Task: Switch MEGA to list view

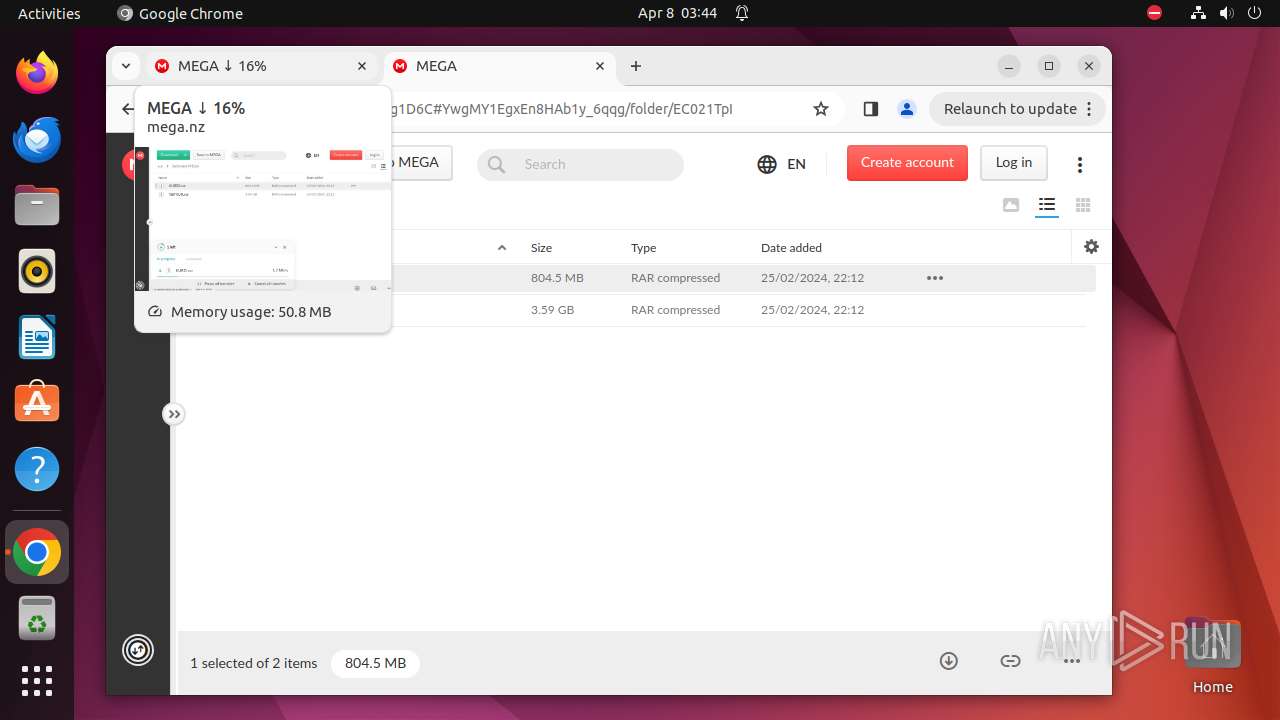Action: (x=1047, y=205)
